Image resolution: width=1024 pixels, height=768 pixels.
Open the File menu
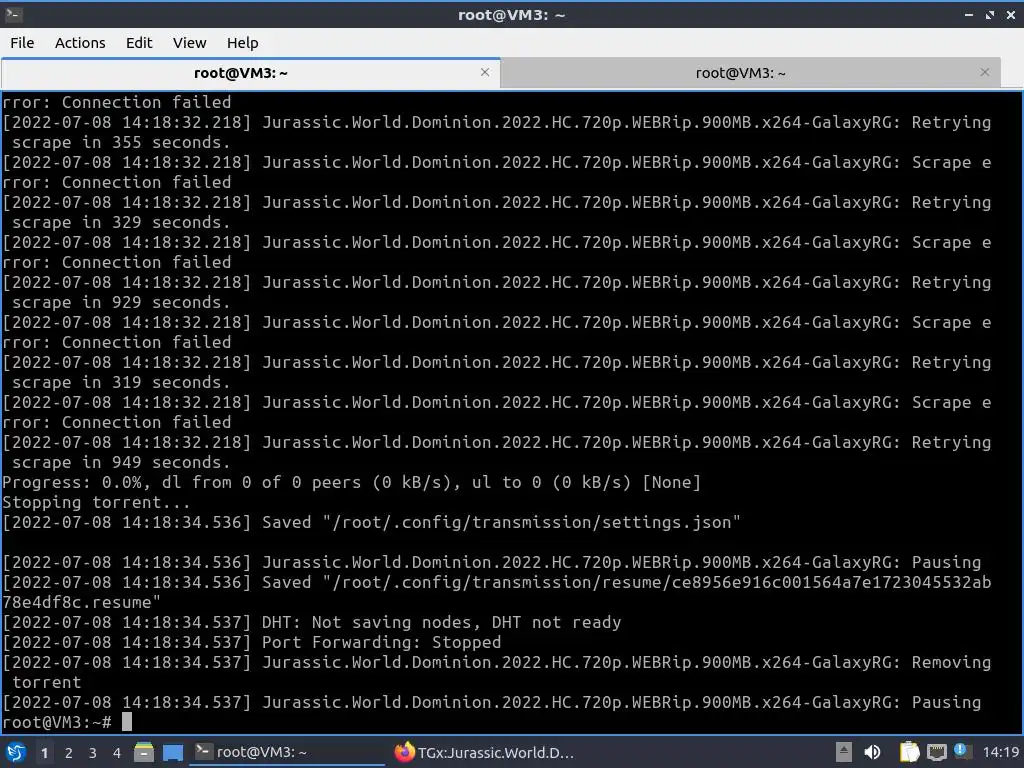[x=22, y=43]
